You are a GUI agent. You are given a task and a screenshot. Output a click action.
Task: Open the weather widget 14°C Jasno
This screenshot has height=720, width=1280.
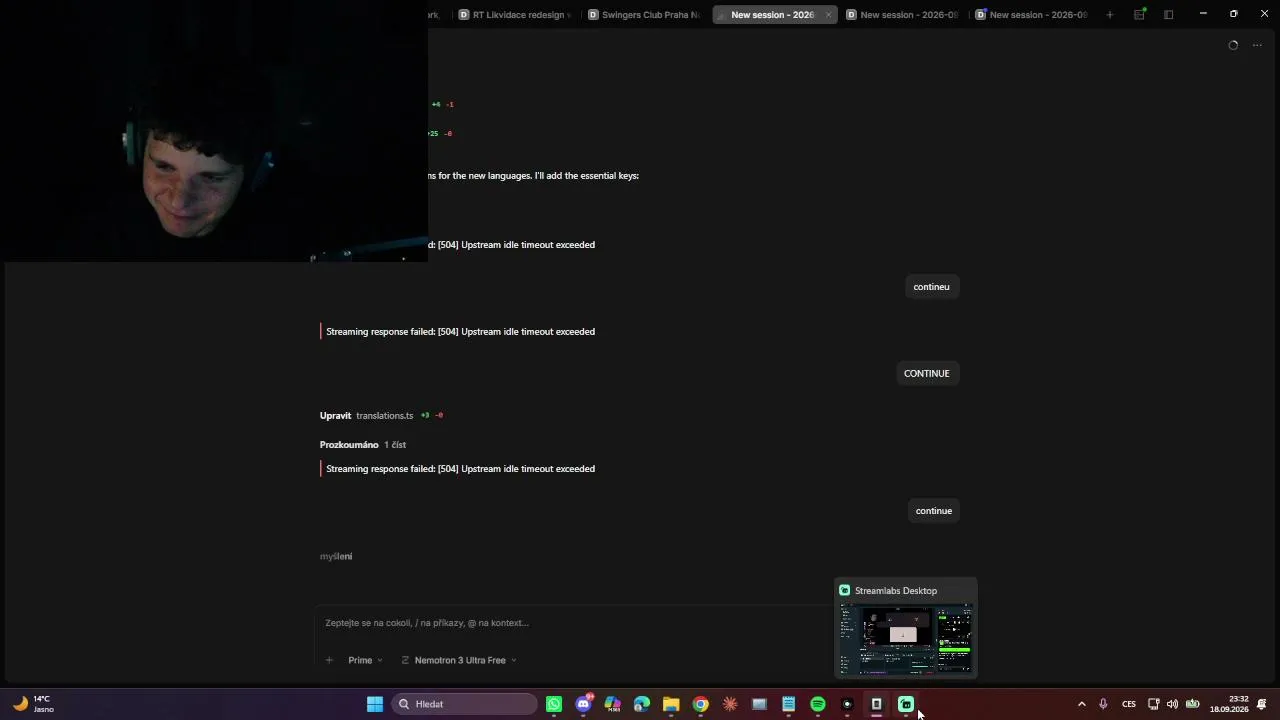pyautogui.click(x=33, y=704)
